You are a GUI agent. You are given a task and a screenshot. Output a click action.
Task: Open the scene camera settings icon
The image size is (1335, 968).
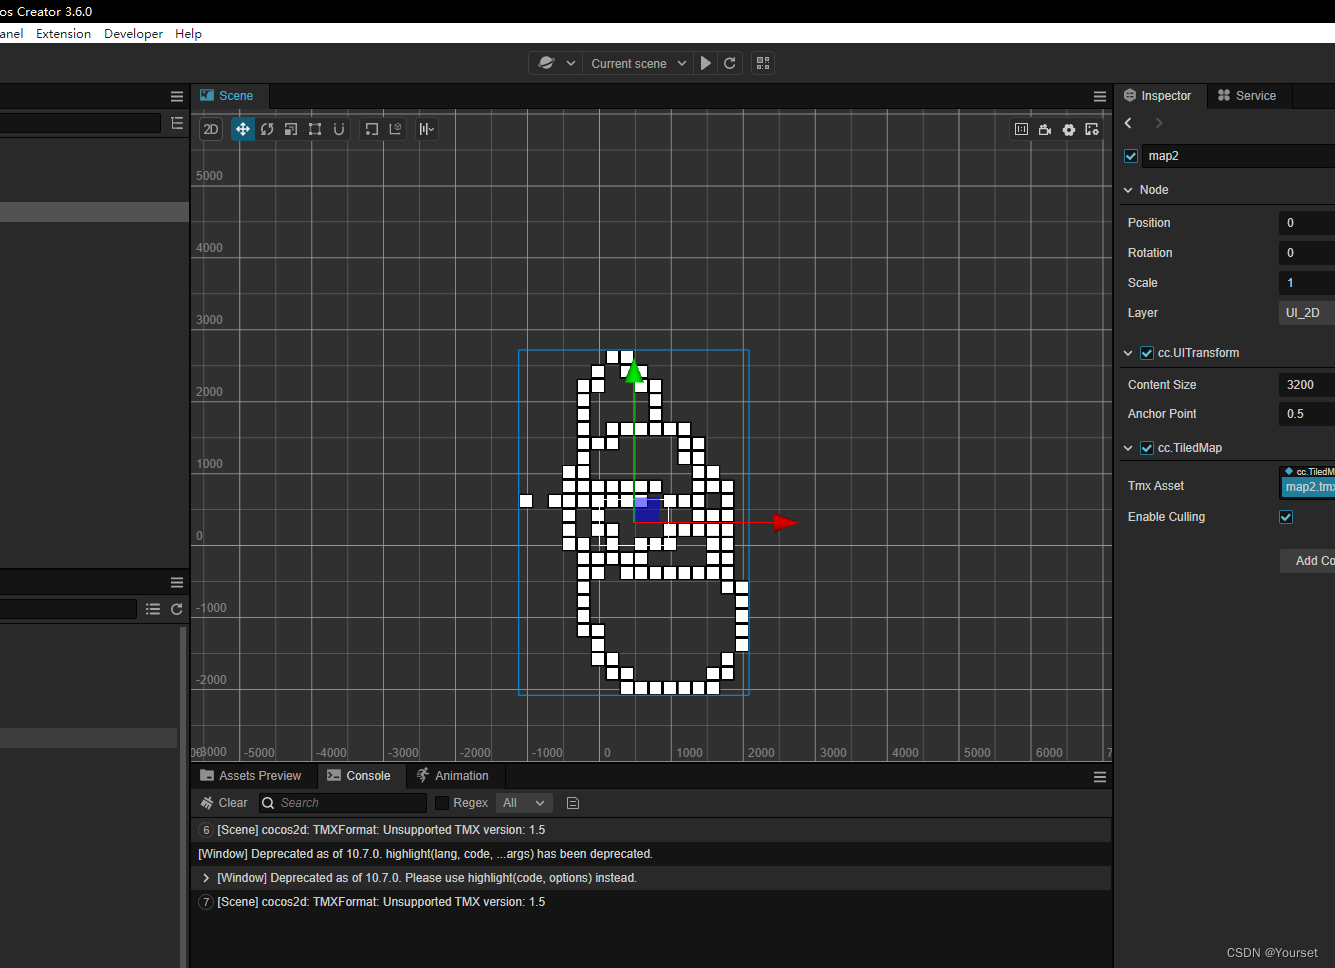tap(1045, 129)
